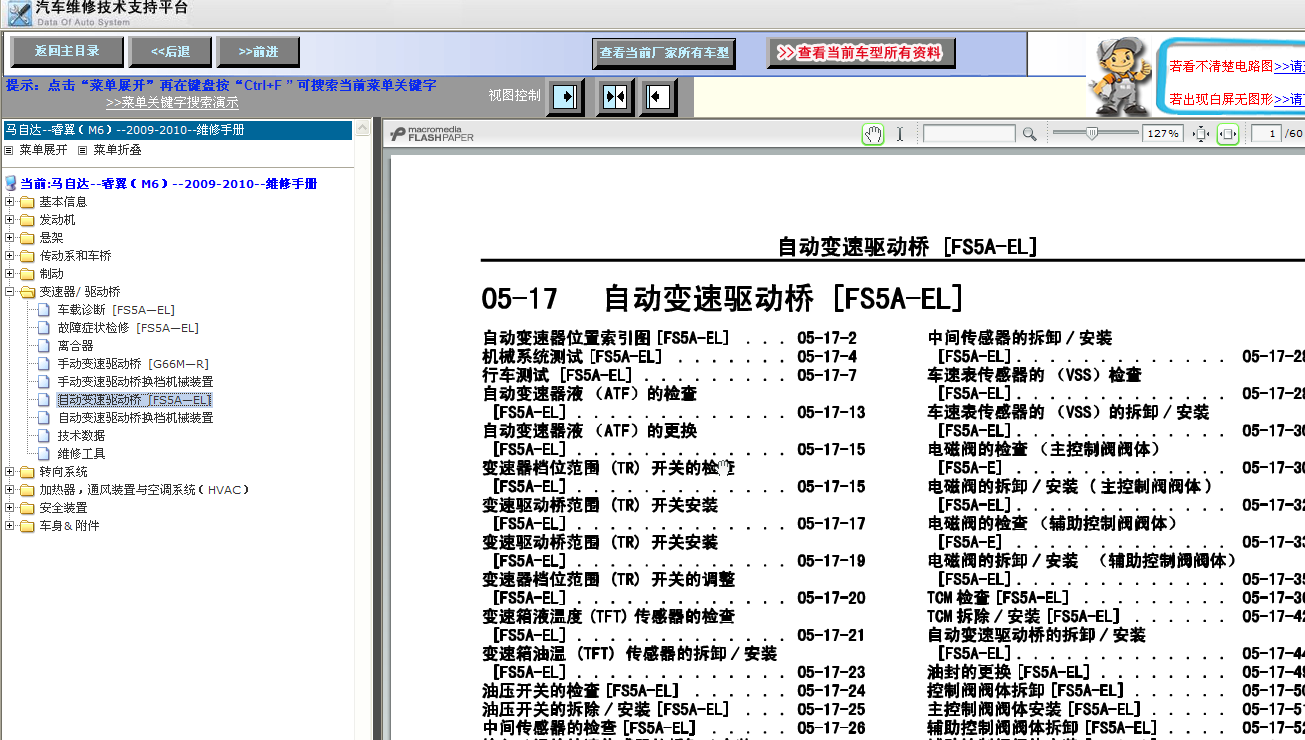
Task: Open 手动变速驱动桥 [G66M-R] page
Action: pos(133,364)
